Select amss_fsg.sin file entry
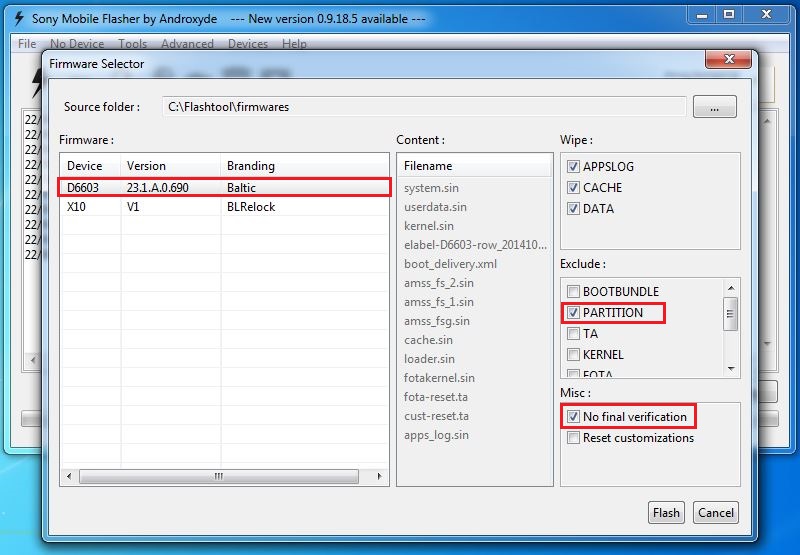The width and height of the screenshot is (800, 555). pyautogui.click(x=437, y=321)
